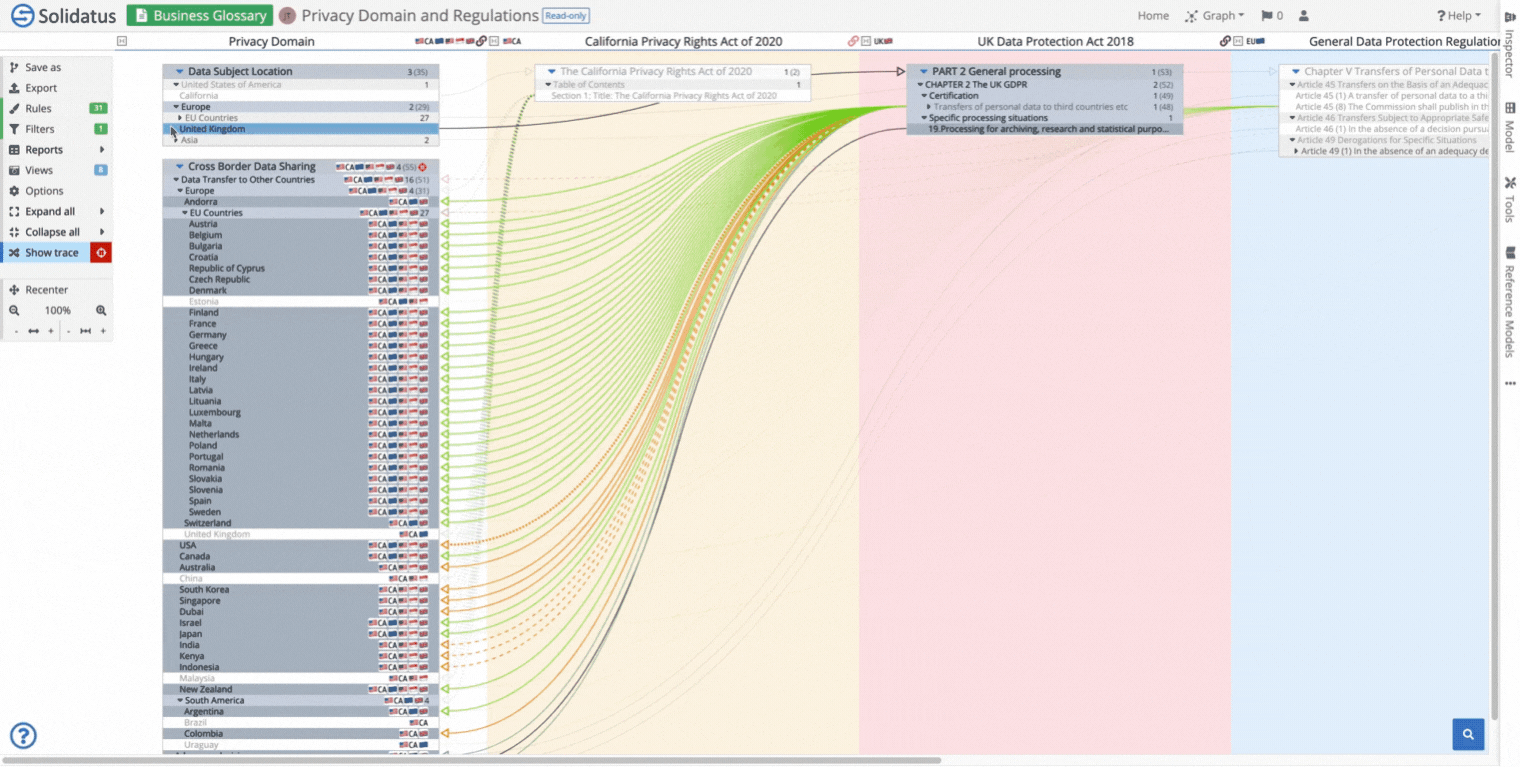Go to Home
This screenshot has height=767, width=1520.
tap(1153, 16)
